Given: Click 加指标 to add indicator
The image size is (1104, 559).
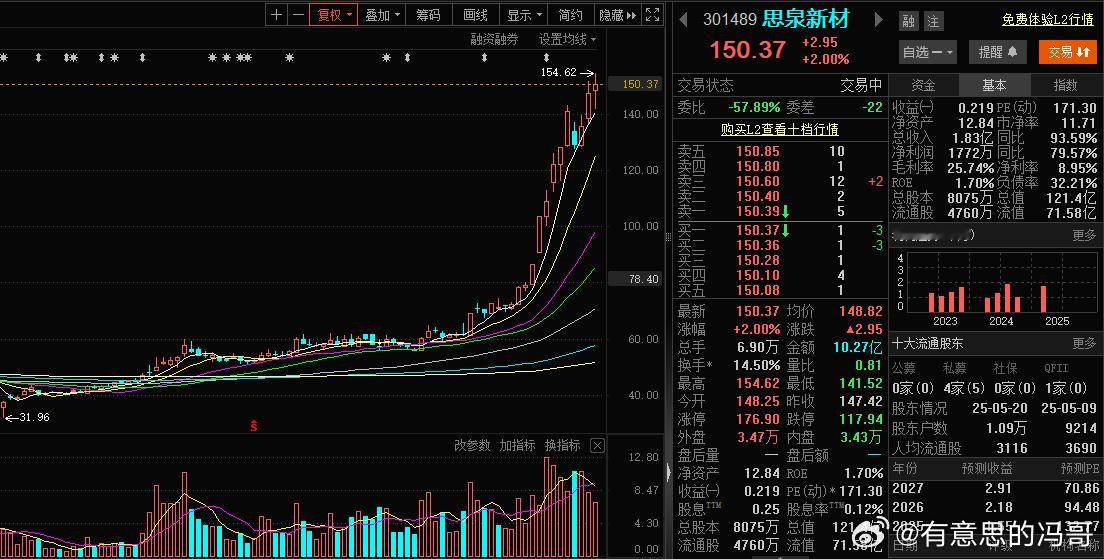Looking at the screenshot, I should click(518, 445).
